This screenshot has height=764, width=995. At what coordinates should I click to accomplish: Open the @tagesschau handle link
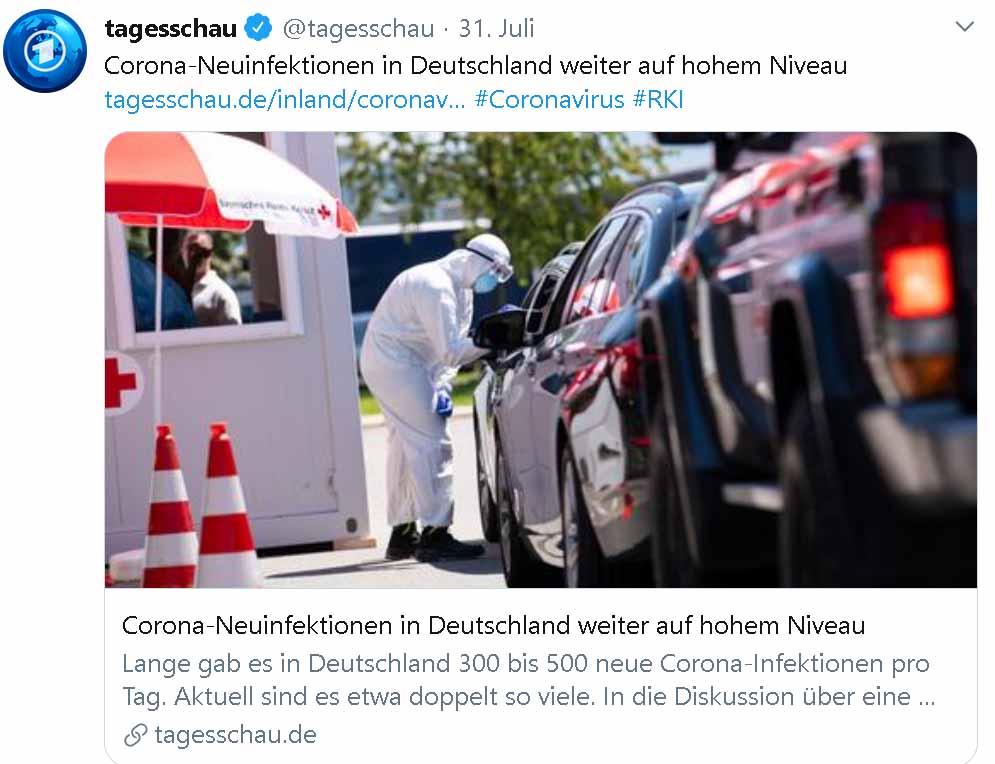(x=358, y=29)
